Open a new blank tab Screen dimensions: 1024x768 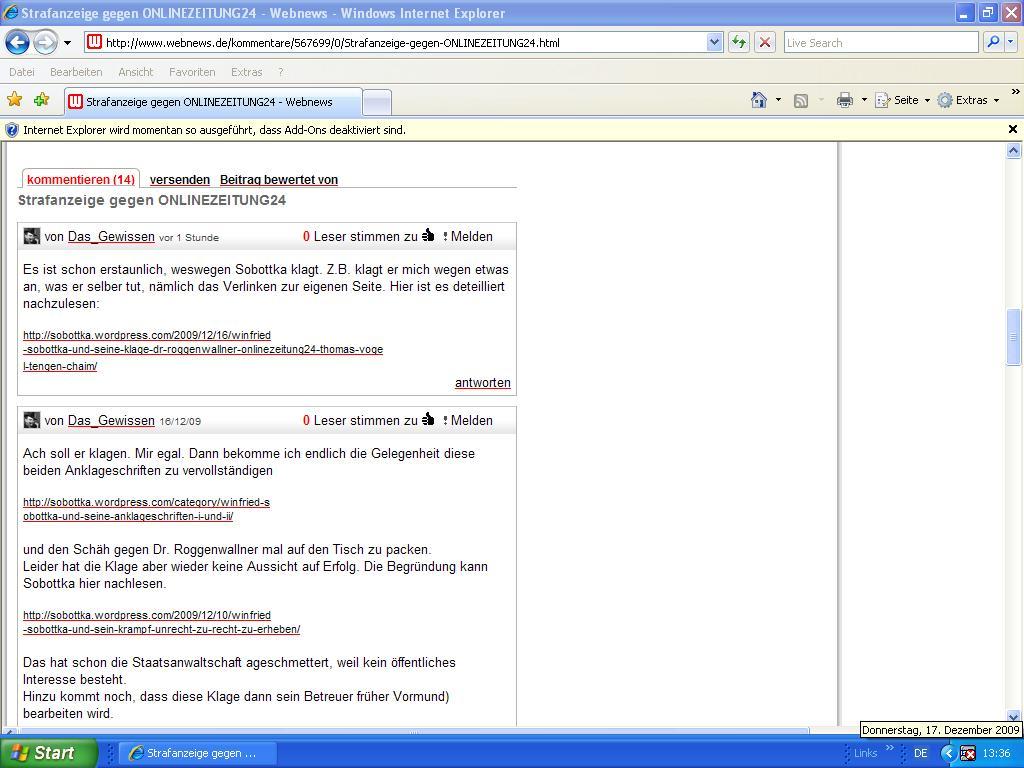[377, 103]
